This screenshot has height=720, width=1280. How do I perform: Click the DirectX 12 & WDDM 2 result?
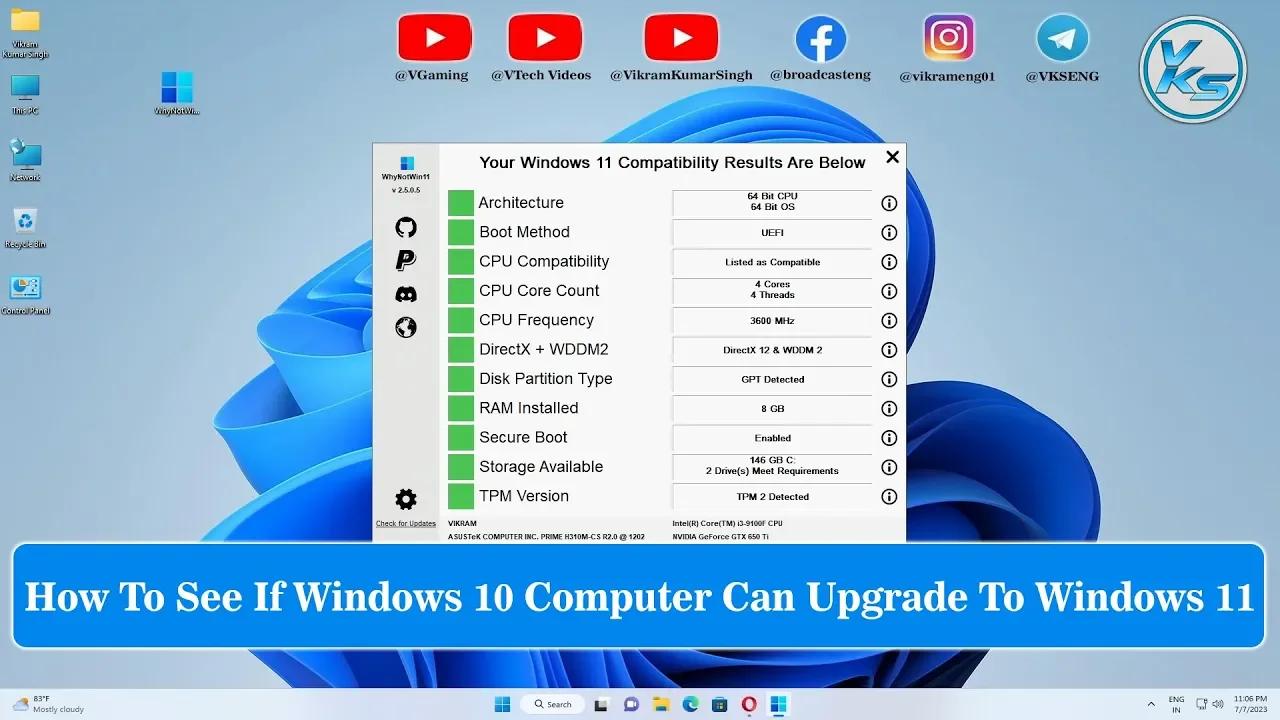pos(772,350)
